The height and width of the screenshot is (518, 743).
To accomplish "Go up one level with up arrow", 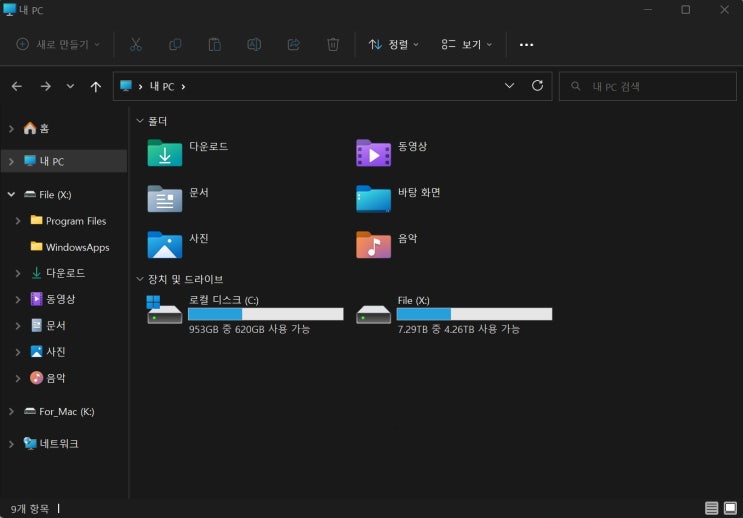I will [x=96, y=86].
